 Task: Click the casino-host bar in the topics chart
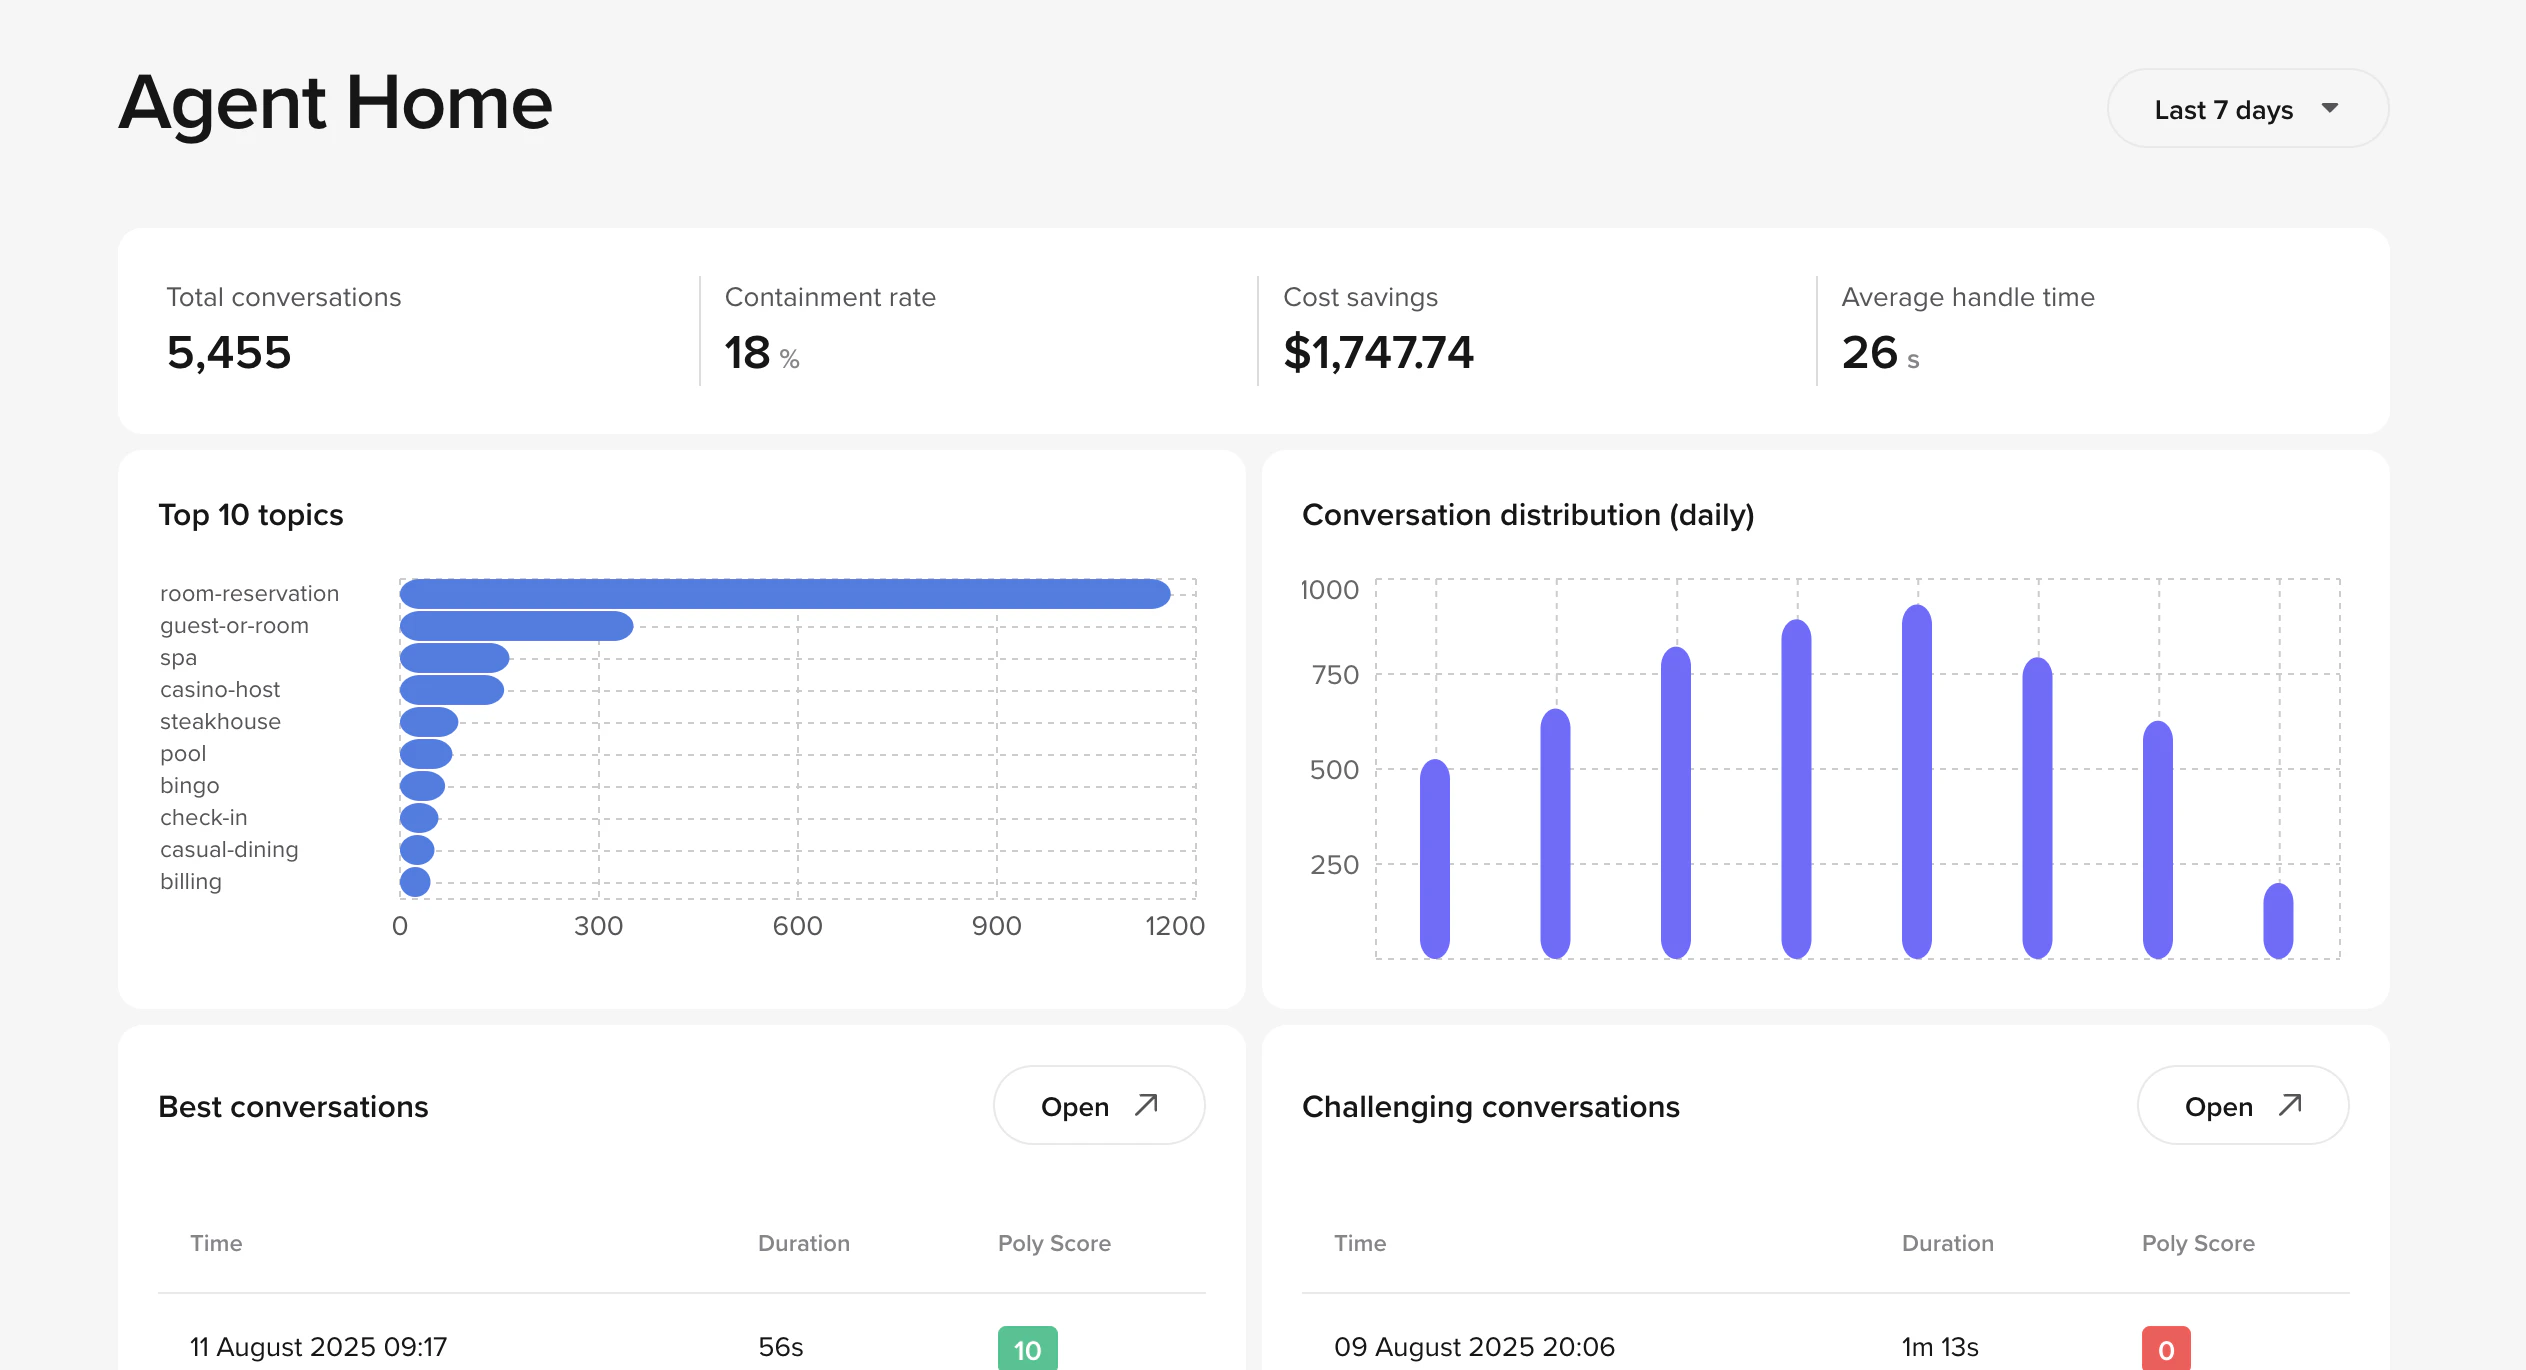coord(450,689)
